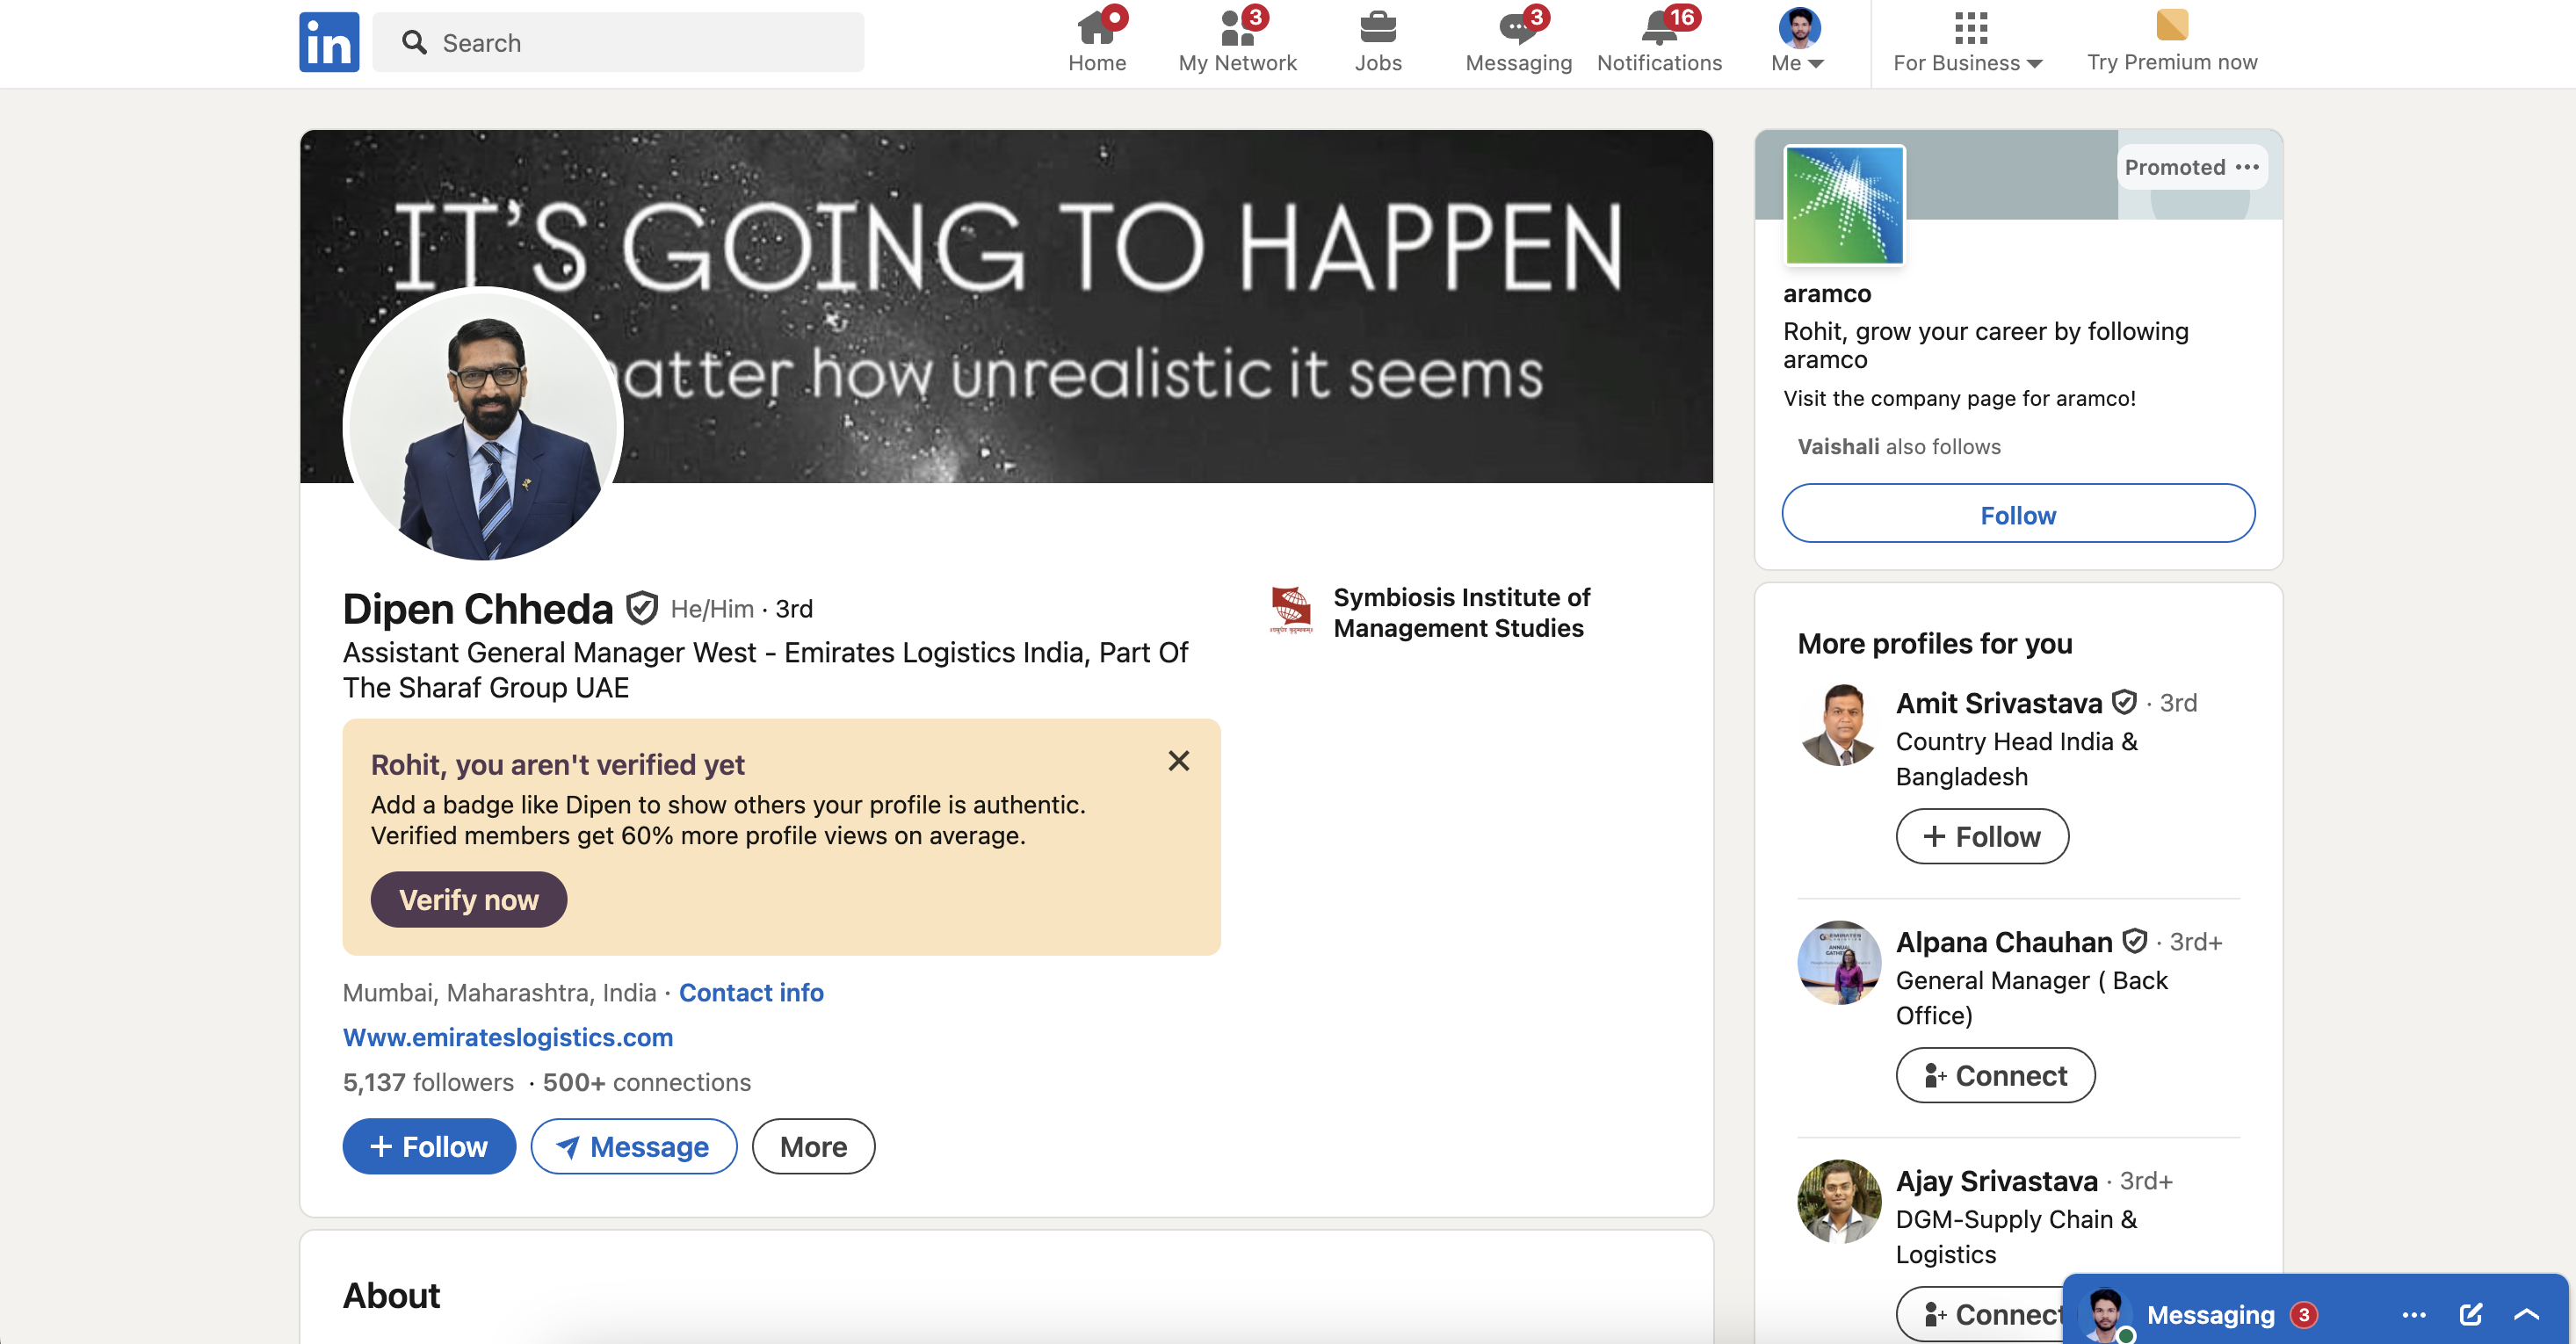The image size is (2576, 1344).
Task: Open My Network icon
Action: (1237, 28)
